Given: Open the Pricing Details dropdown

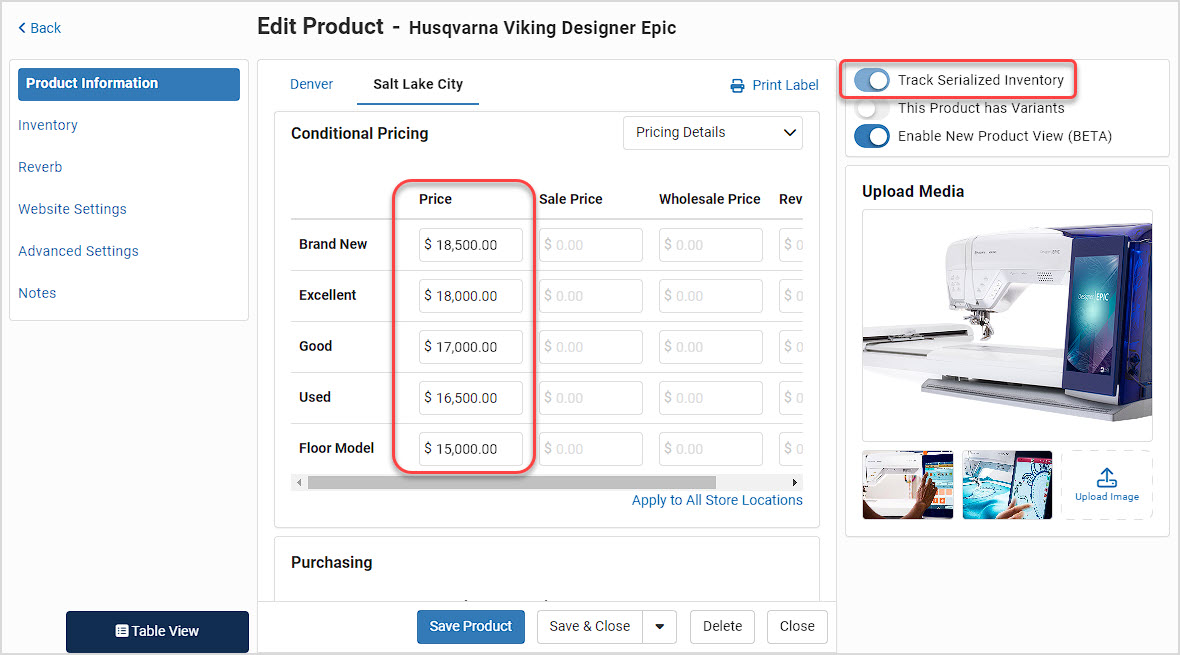Looking at the screenshot, I should [x=713, y=133].
